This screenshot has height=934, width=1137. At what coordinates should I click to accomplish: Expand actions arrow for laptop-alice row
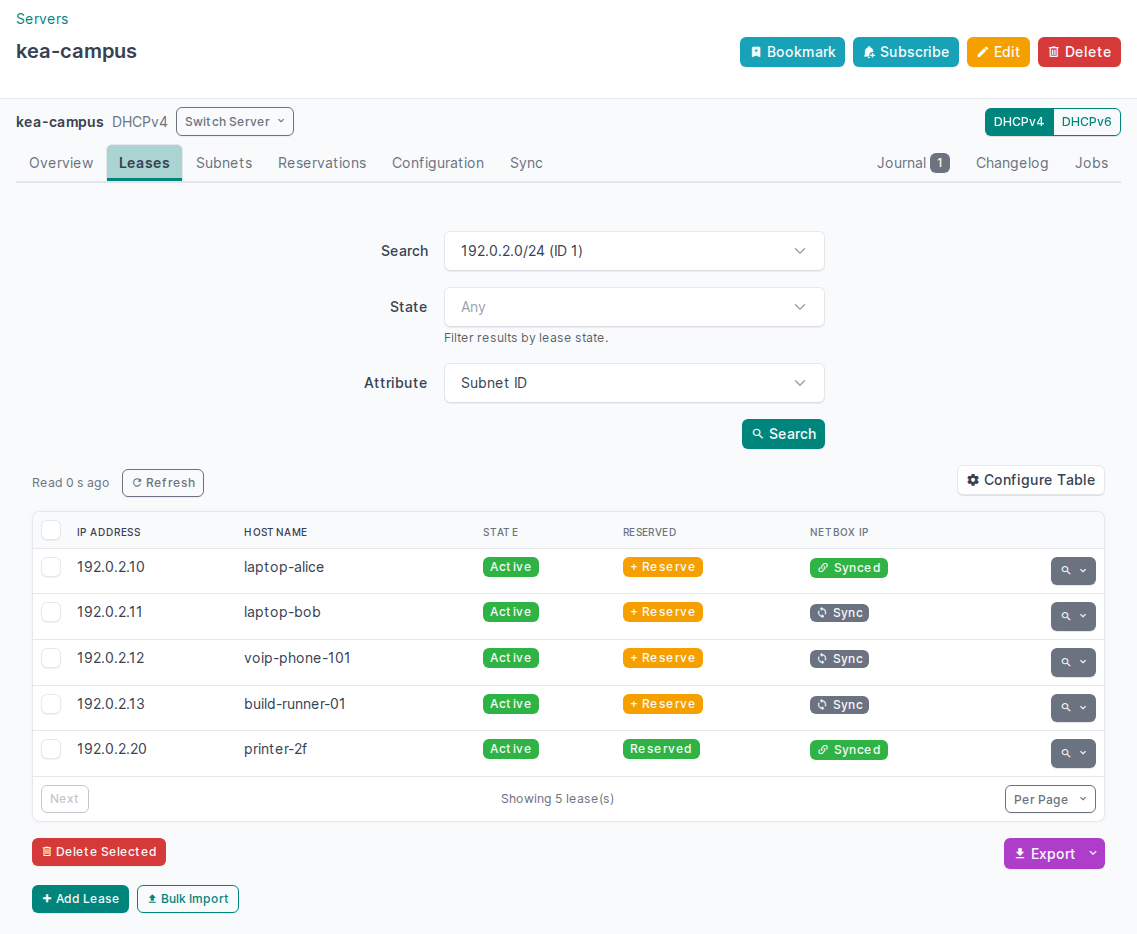1083,571
